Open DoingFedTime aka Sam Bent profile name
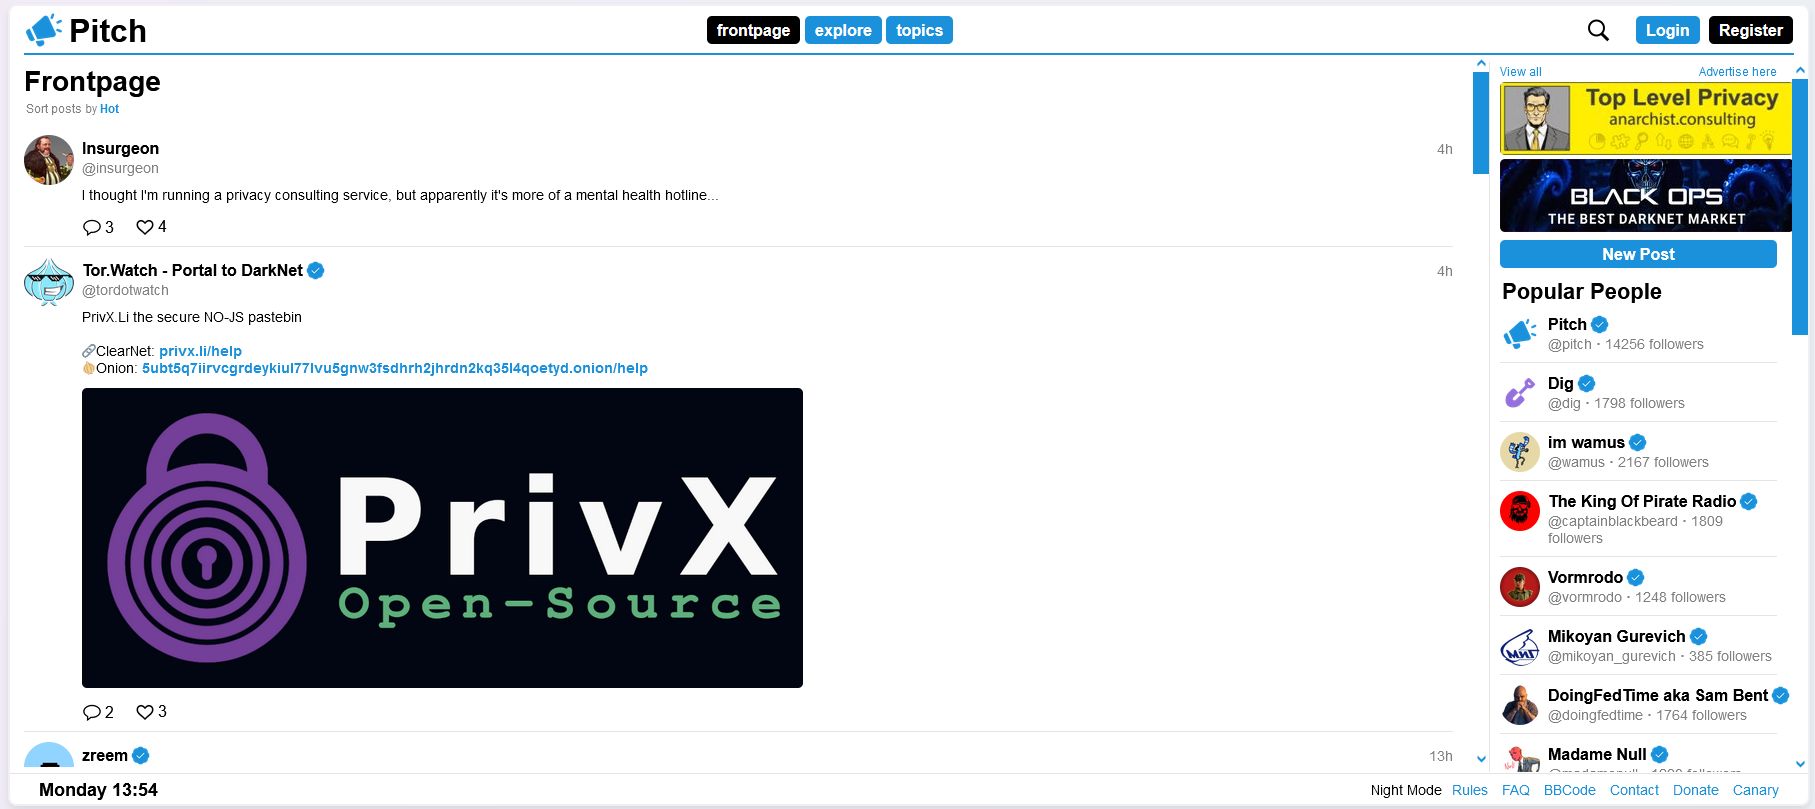The height and width of the screenshot is (809, 1815). pyautogui.click(x=1657, y=695)
